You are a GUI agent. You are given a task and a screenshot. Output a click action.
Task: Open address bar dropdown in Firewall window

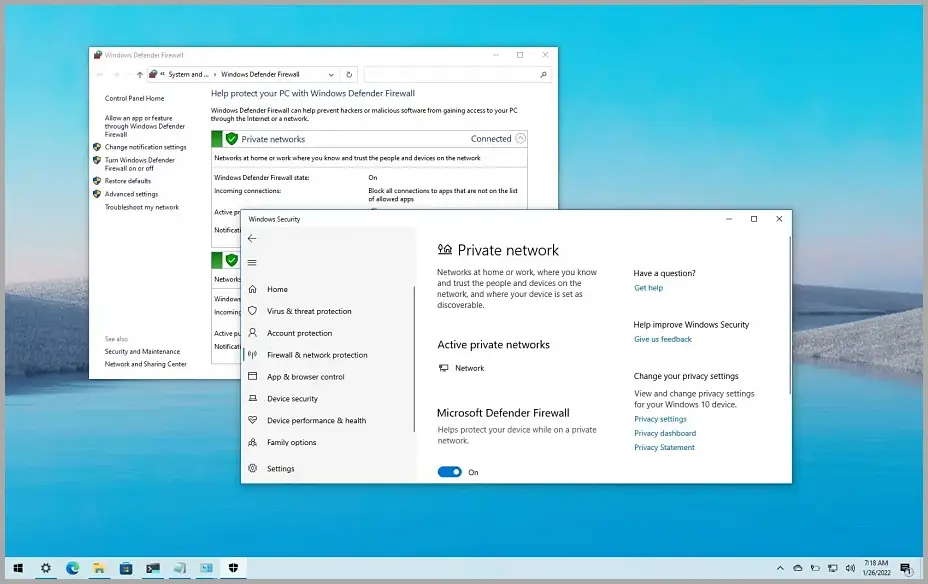(x=331, y=75)
